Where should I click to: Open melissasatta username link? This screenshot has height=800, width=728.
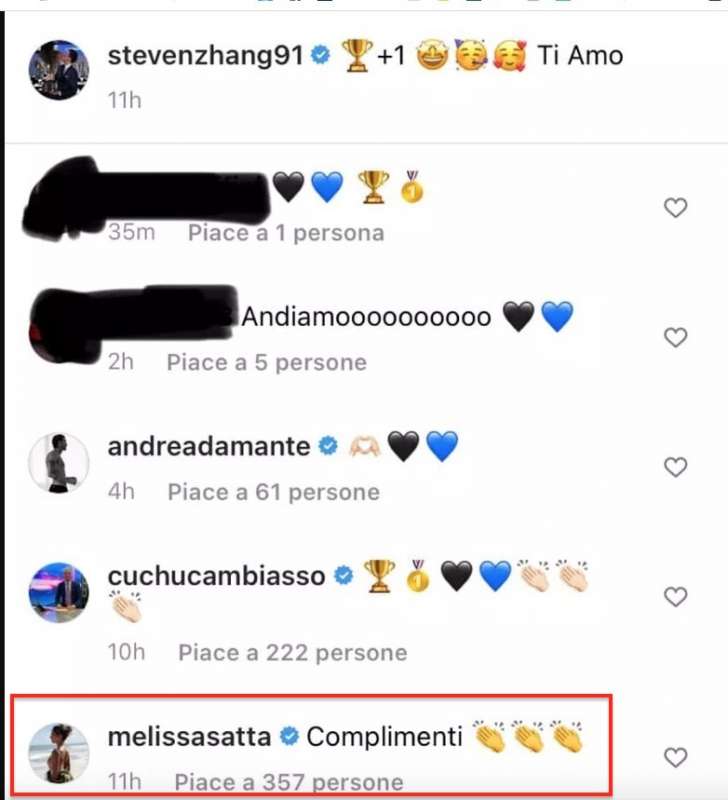coord(189,737)
